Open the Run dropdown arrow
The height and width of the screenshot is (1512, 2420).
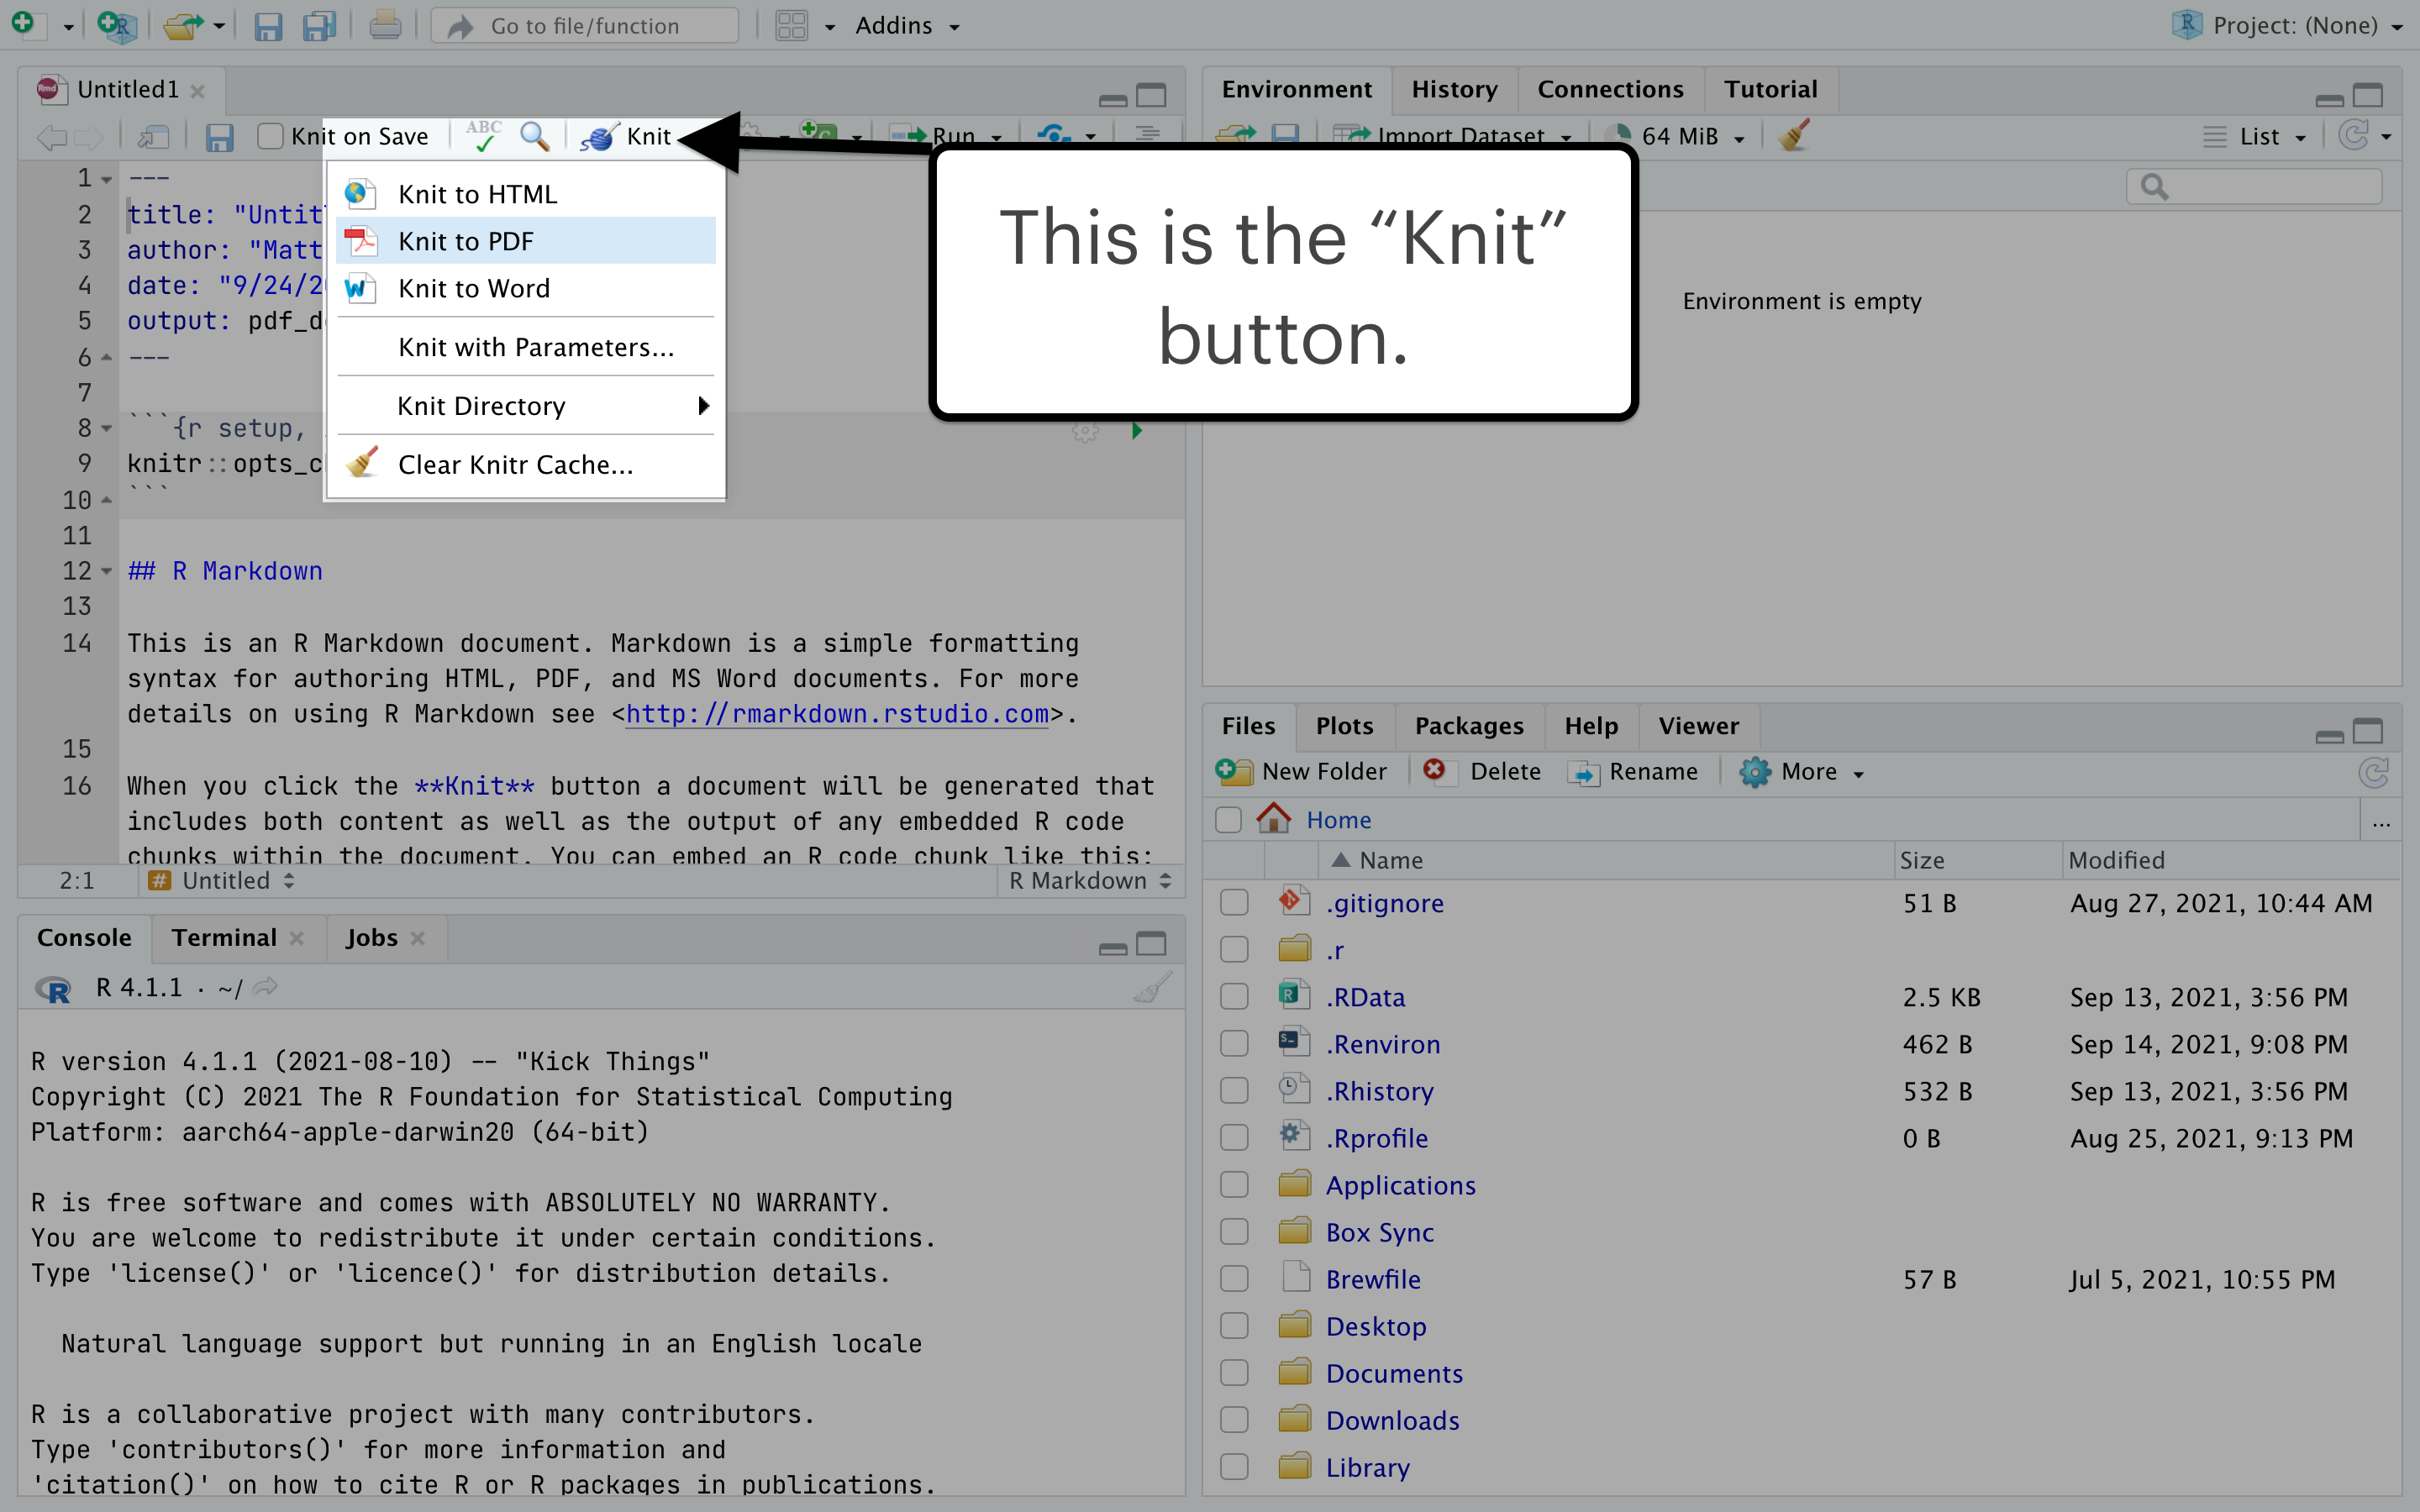point(996,137)
